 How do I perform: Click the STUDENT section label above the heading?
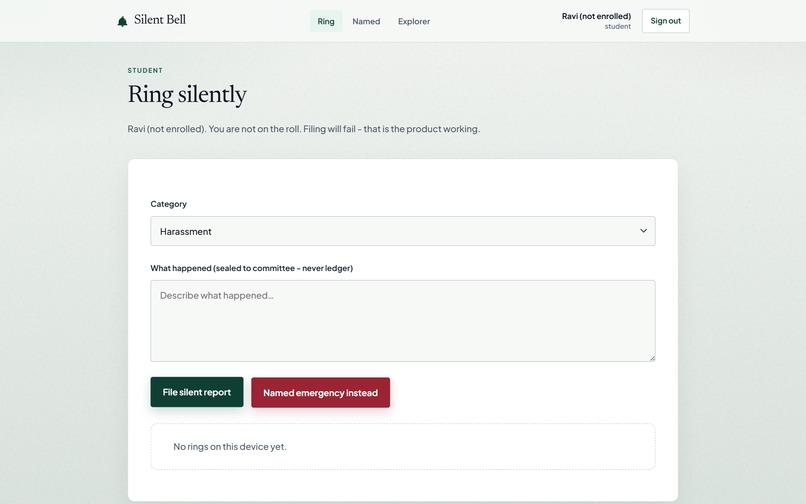tap(145, 70)
